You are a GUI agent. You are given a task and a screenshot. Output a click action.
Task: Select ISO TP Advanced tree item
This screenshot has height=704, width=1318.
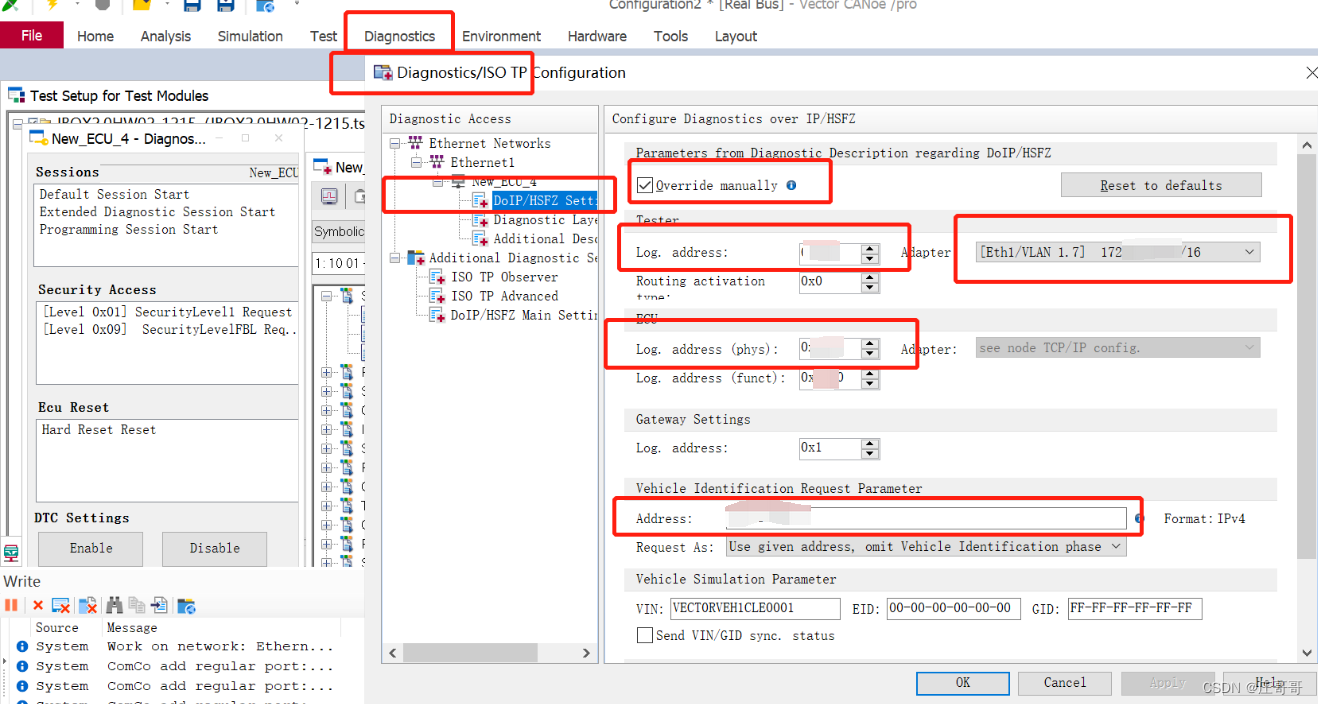click(504, 296)
